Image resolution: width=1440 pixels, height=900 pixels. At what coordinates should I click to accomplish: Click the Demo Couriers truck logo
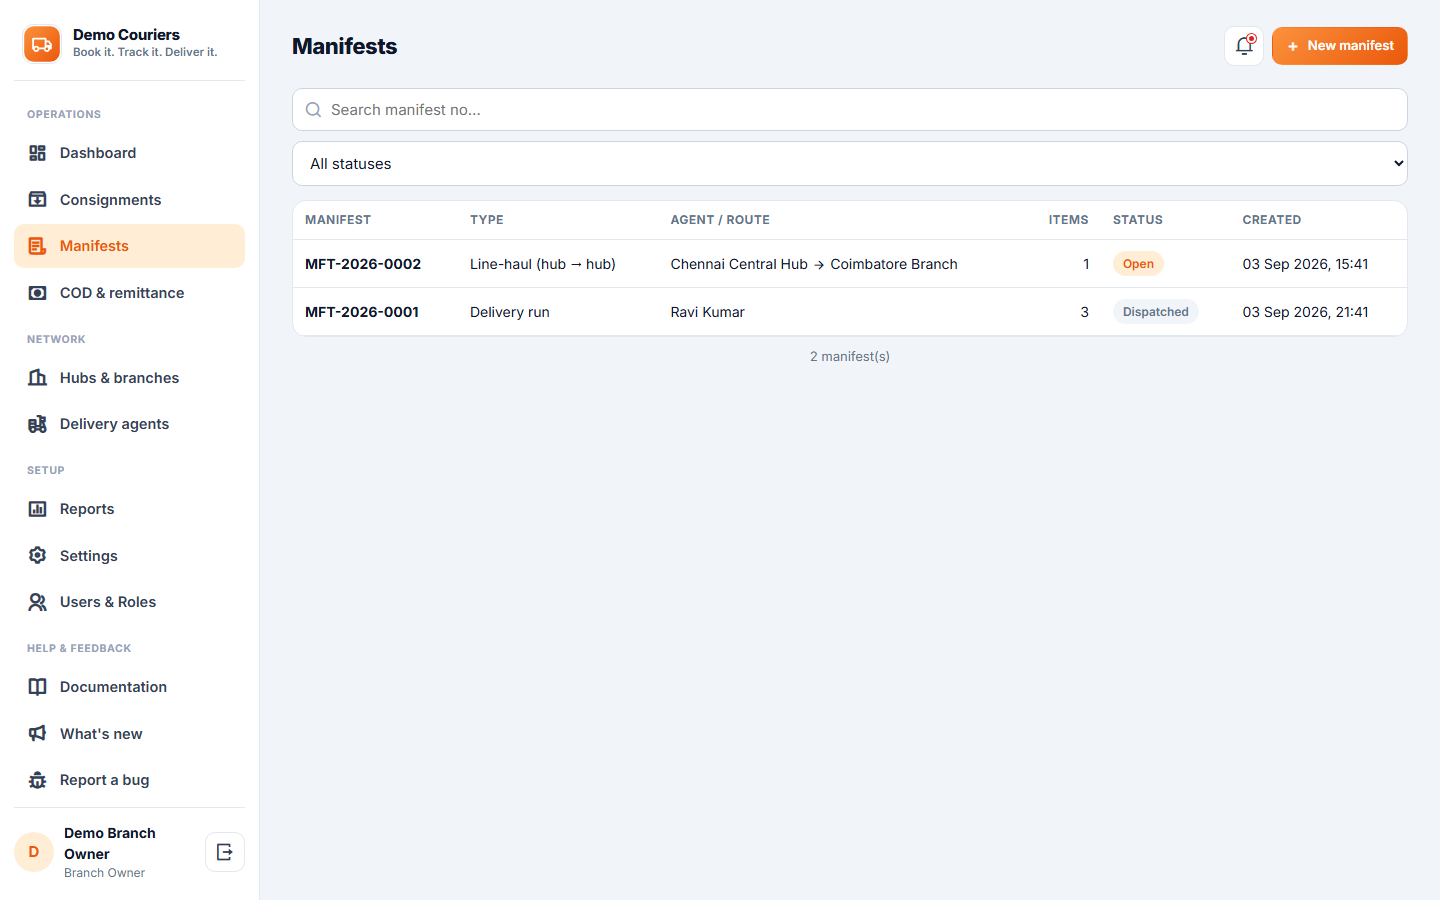point(42,44)
